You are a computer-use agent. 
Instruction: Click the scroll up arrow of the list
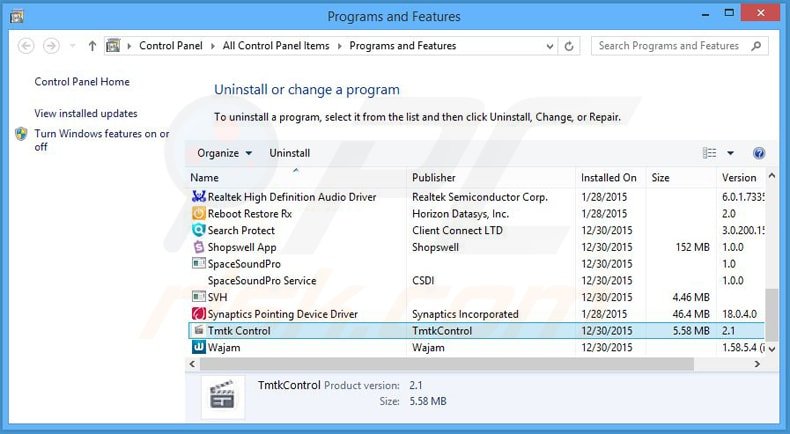(x=771, y=176)
